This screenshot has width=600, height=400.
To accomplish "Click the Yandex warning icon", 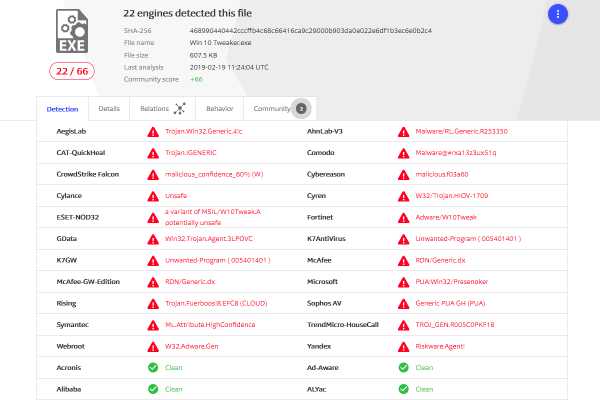I will click(x=403, y=347).
